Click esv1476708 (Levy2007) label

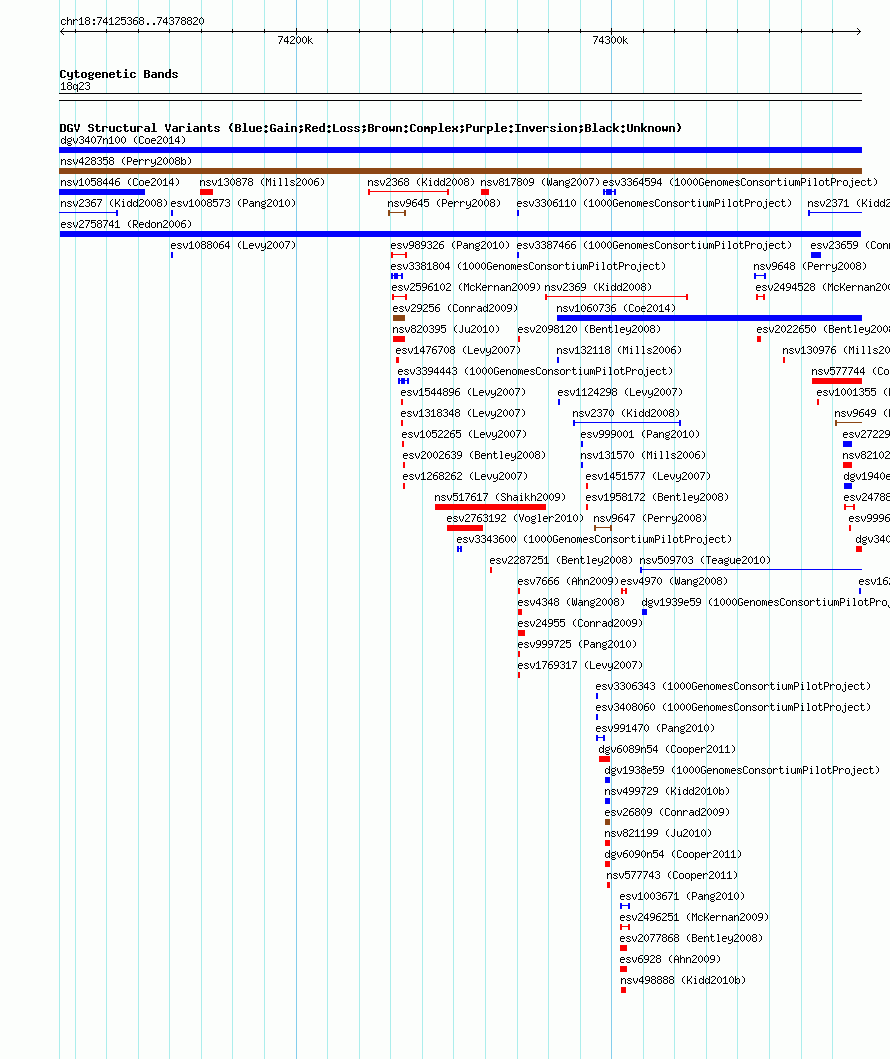(x=458, y=350)
